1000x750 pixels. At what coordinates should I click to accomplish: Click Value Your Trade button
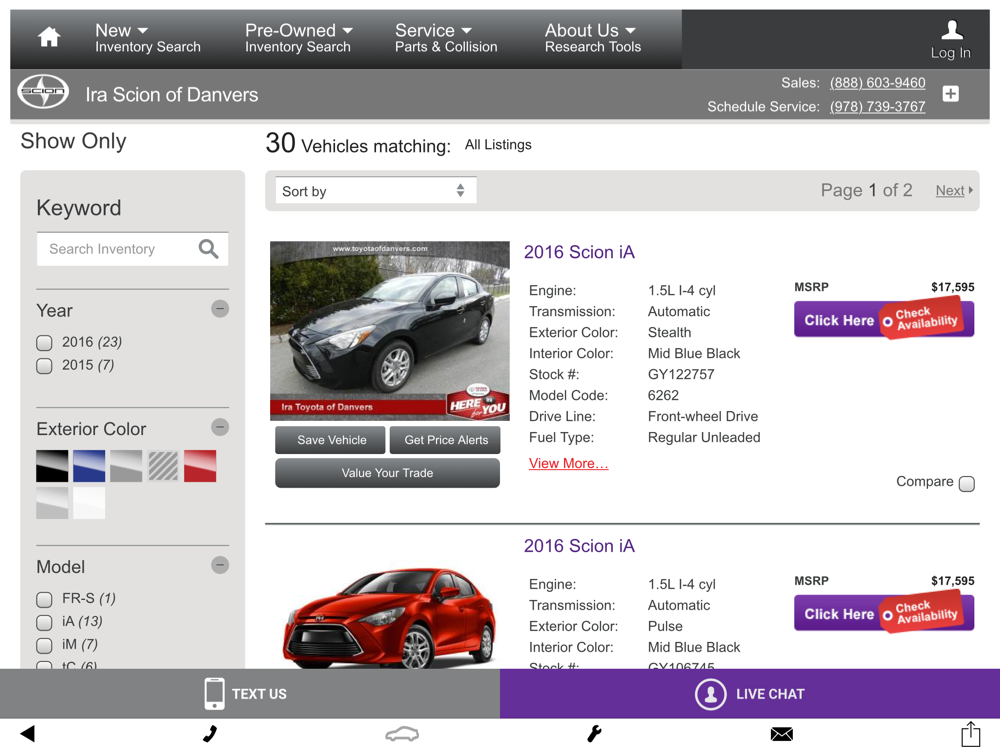point(387,473)
